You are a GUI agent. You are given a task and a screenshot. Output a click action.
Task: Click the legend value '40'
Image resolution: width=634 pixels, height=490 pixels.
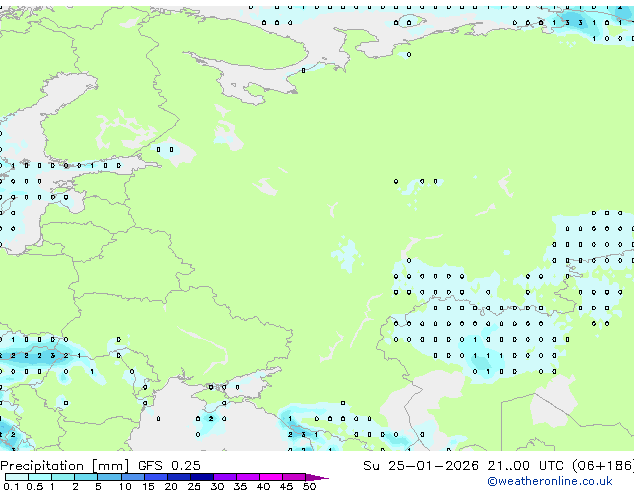[x=263, y=486]
